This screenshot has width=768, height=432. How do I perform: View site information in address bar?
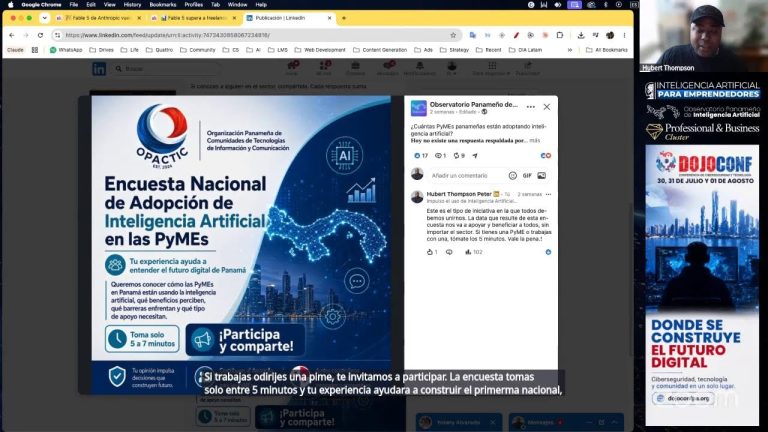(x=58, y=35)
